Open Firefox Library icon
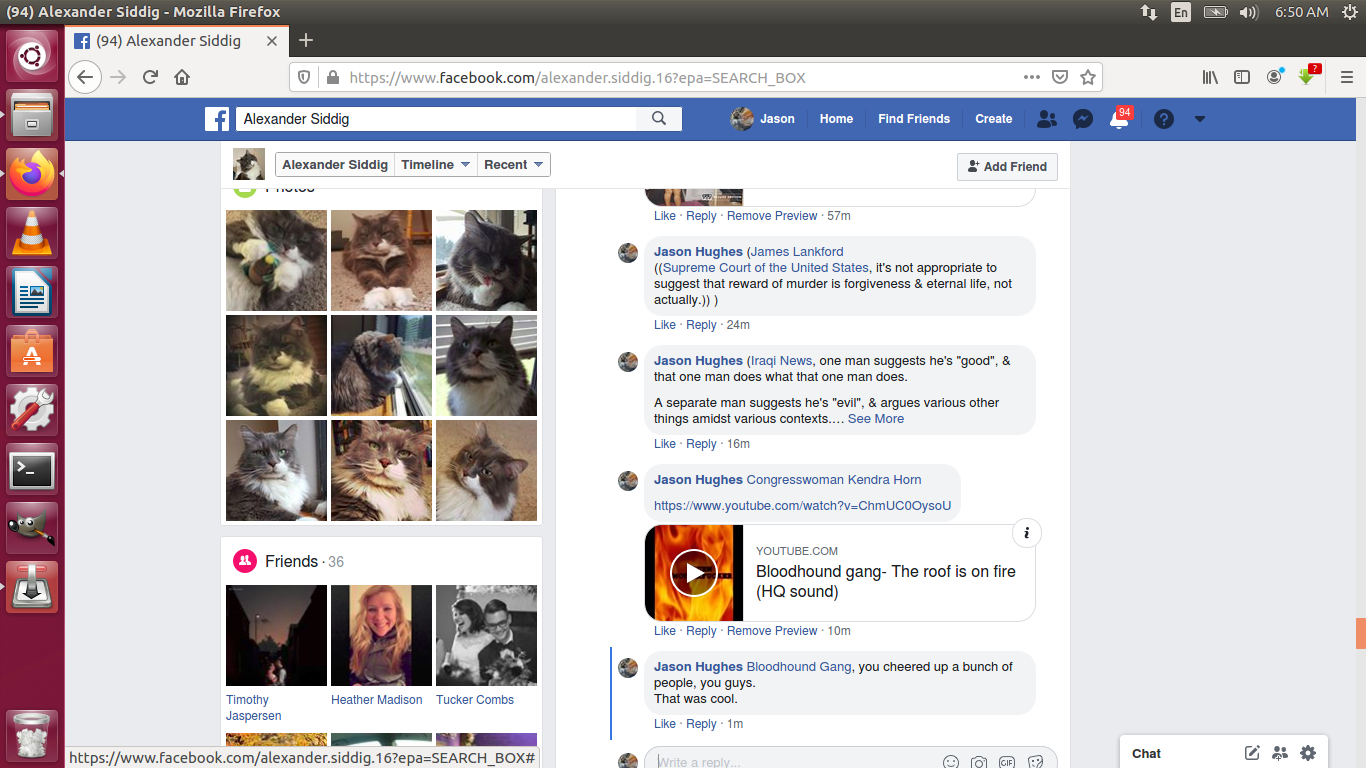1366x768 pixels. pyautogui.click(x=1210, y=77)
